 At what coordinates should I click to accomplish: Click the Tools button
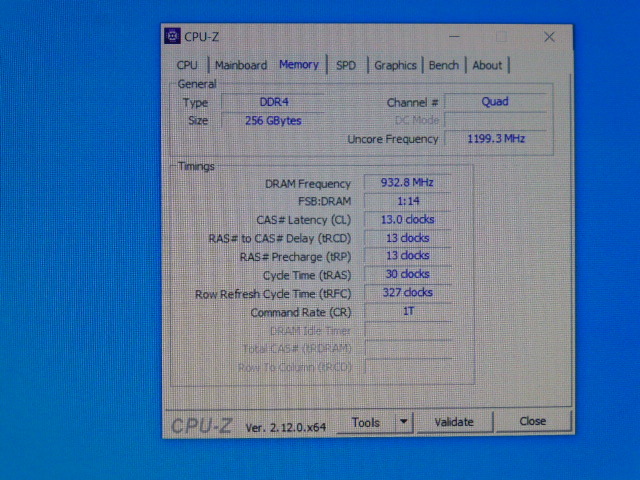point(366,422)
